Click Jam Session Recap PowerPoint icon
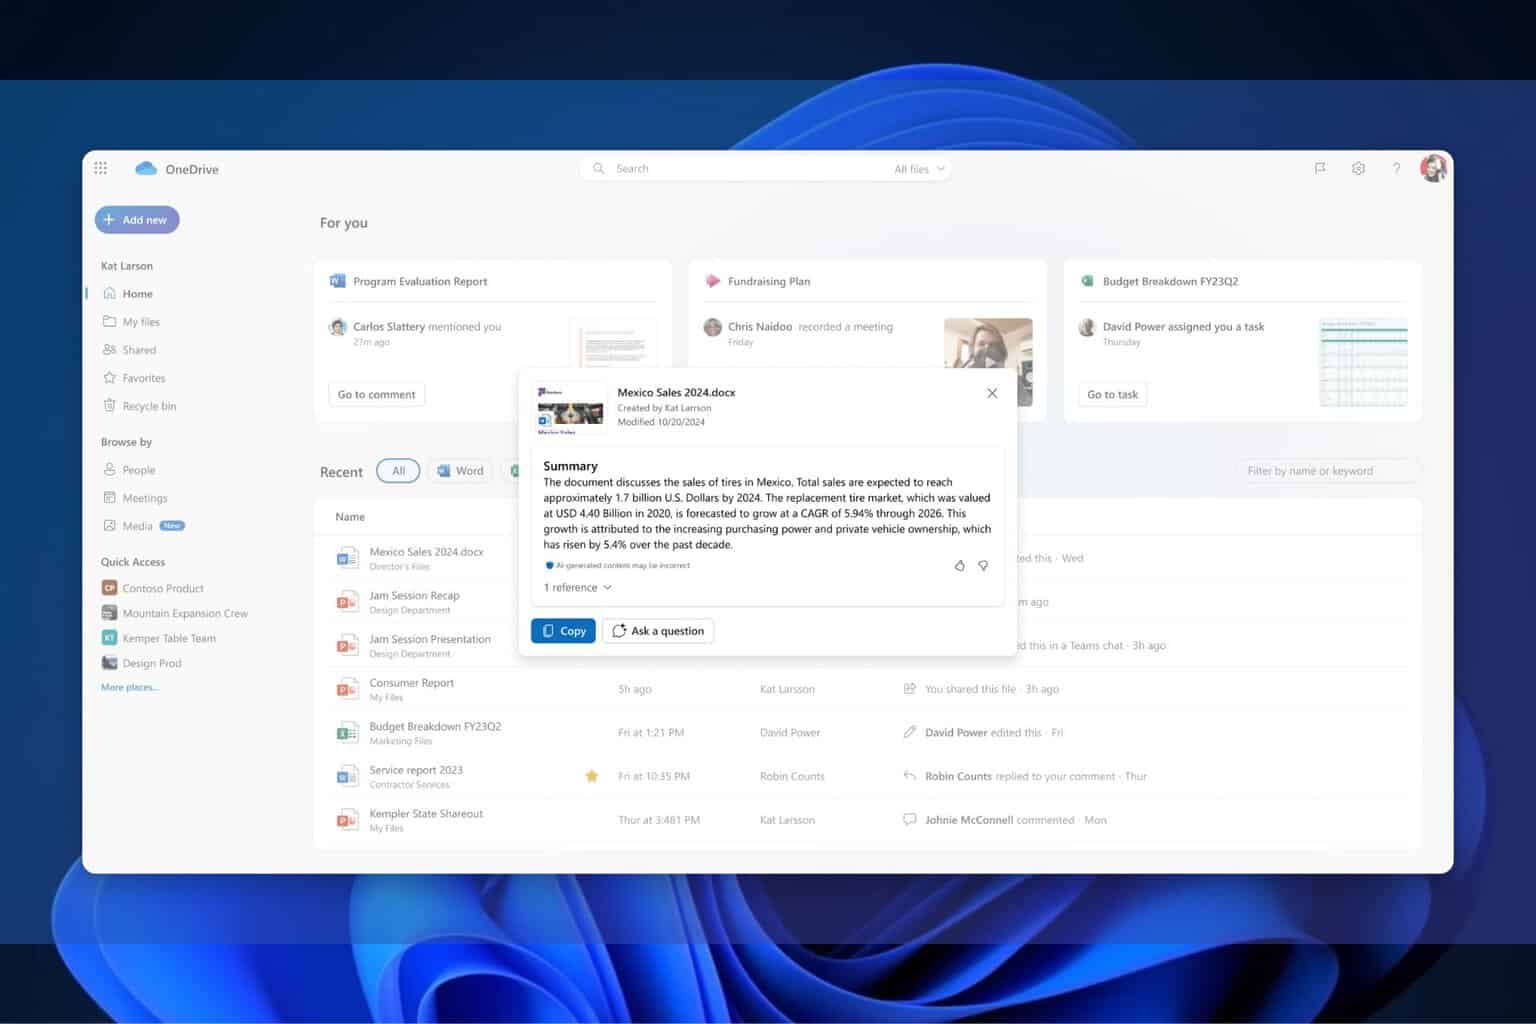 (x=347, y=602)
